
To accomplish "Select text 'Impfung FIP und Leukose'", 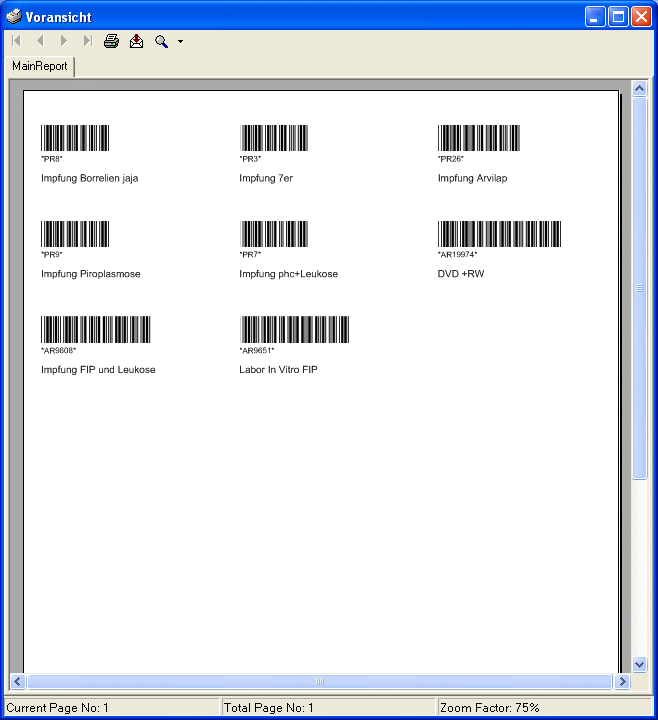I will (98, 370).
